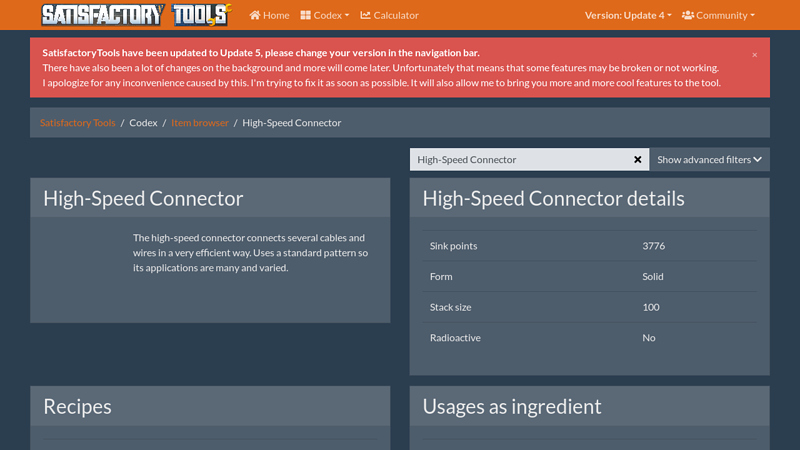The image size is (800, 450).
Task: Click the Codex breadcrumb entry
Action: pos(143,123)
